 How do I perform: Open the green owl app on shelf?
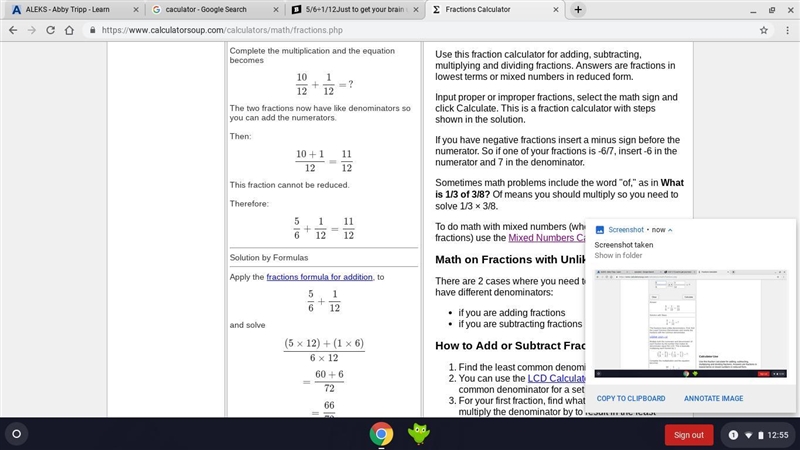[418, 434]
